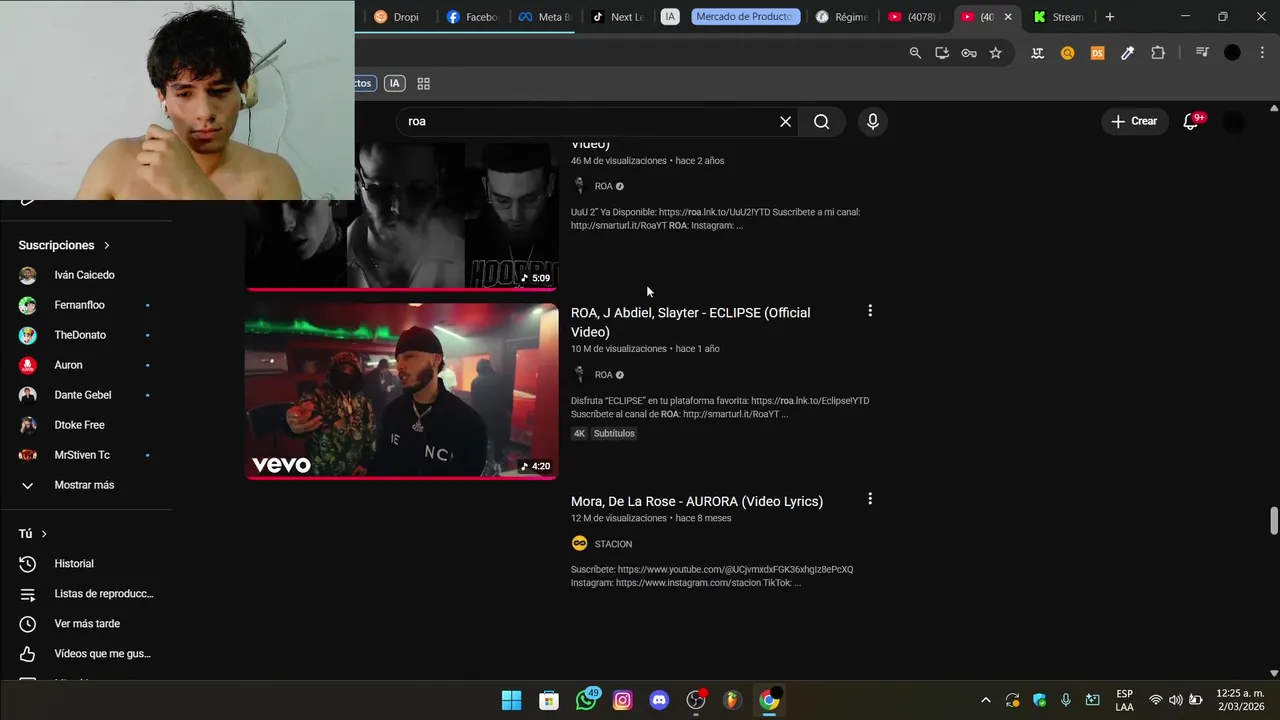Open more options for ECLIPSE video
This screenshot has height=720, width=1280.
click(x=870, y=311)
